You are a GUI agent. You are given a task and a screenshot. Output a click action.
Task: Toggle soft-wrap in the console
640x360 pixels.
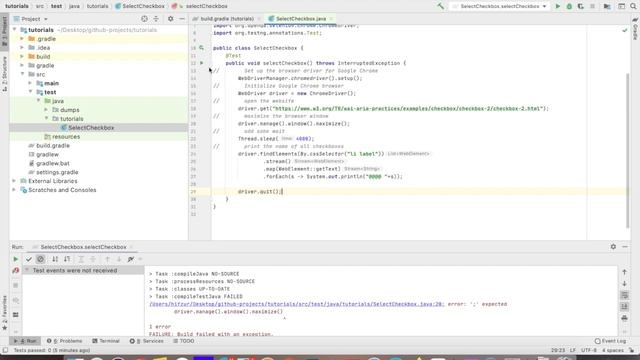pos(624,295)
